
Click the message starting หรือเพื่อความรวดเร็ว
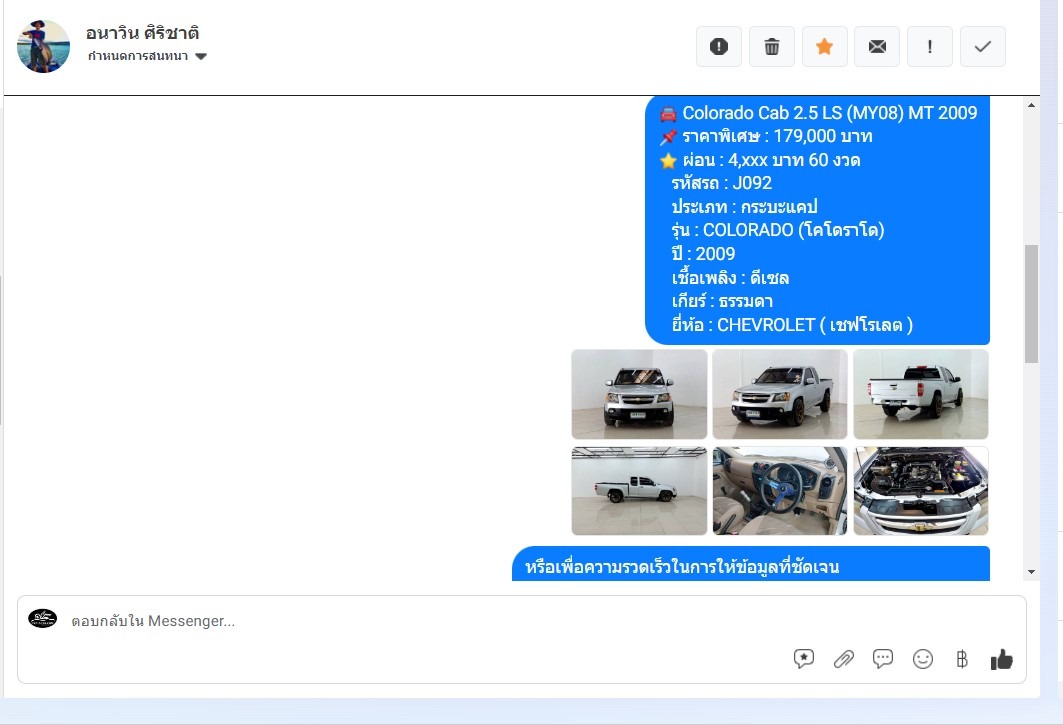(750, 564)
